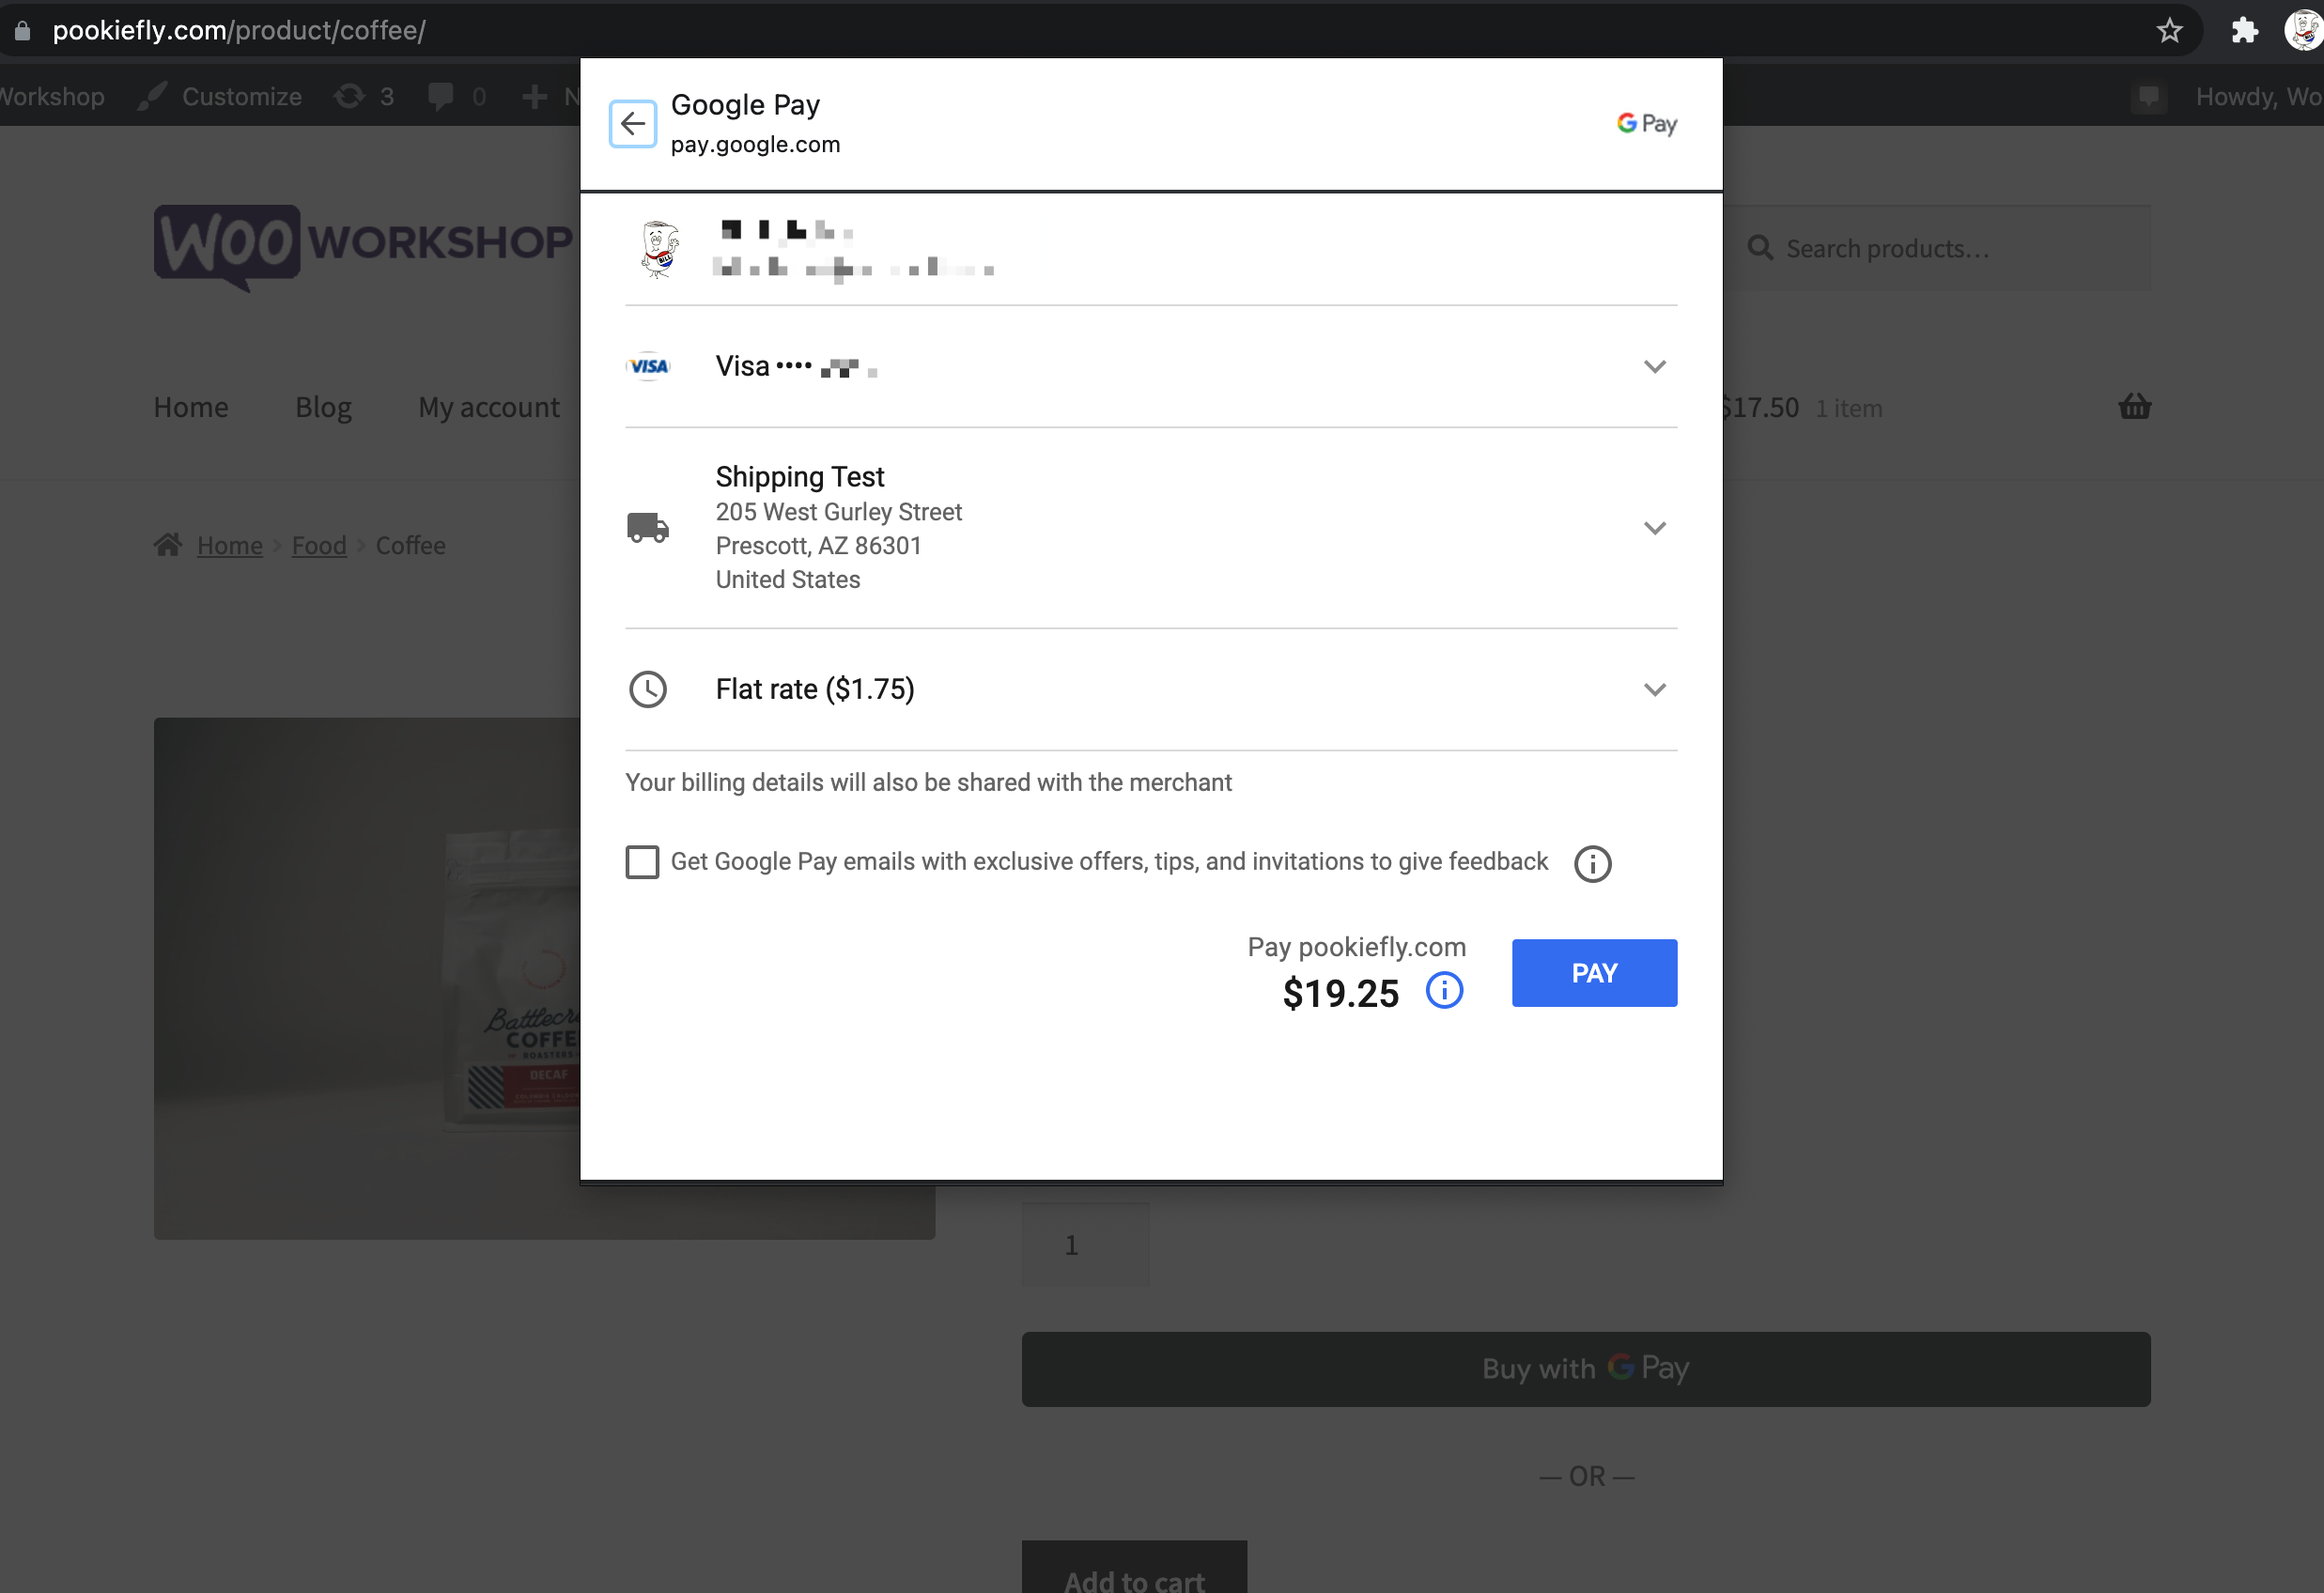Open the blue info icon next to $19.25
The width and height of the screenshot is (2324, 1593).
coord(1444,991)
